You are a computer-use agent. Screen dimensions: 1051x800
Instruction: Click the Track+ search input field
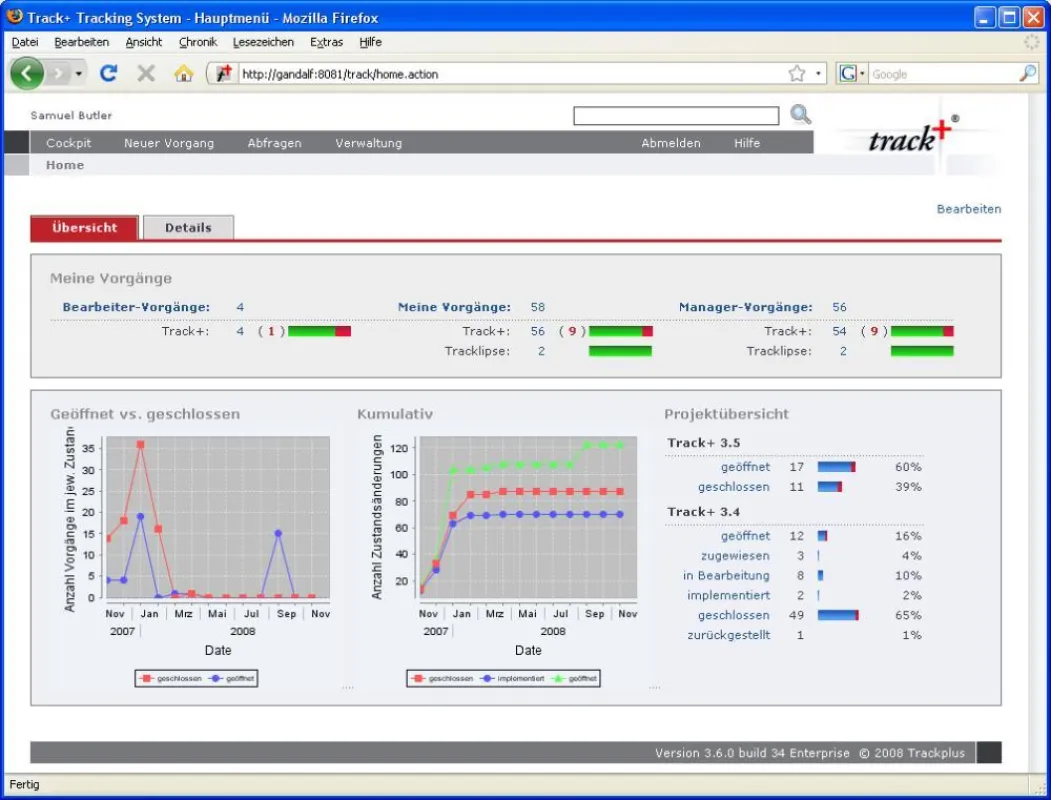676,116
